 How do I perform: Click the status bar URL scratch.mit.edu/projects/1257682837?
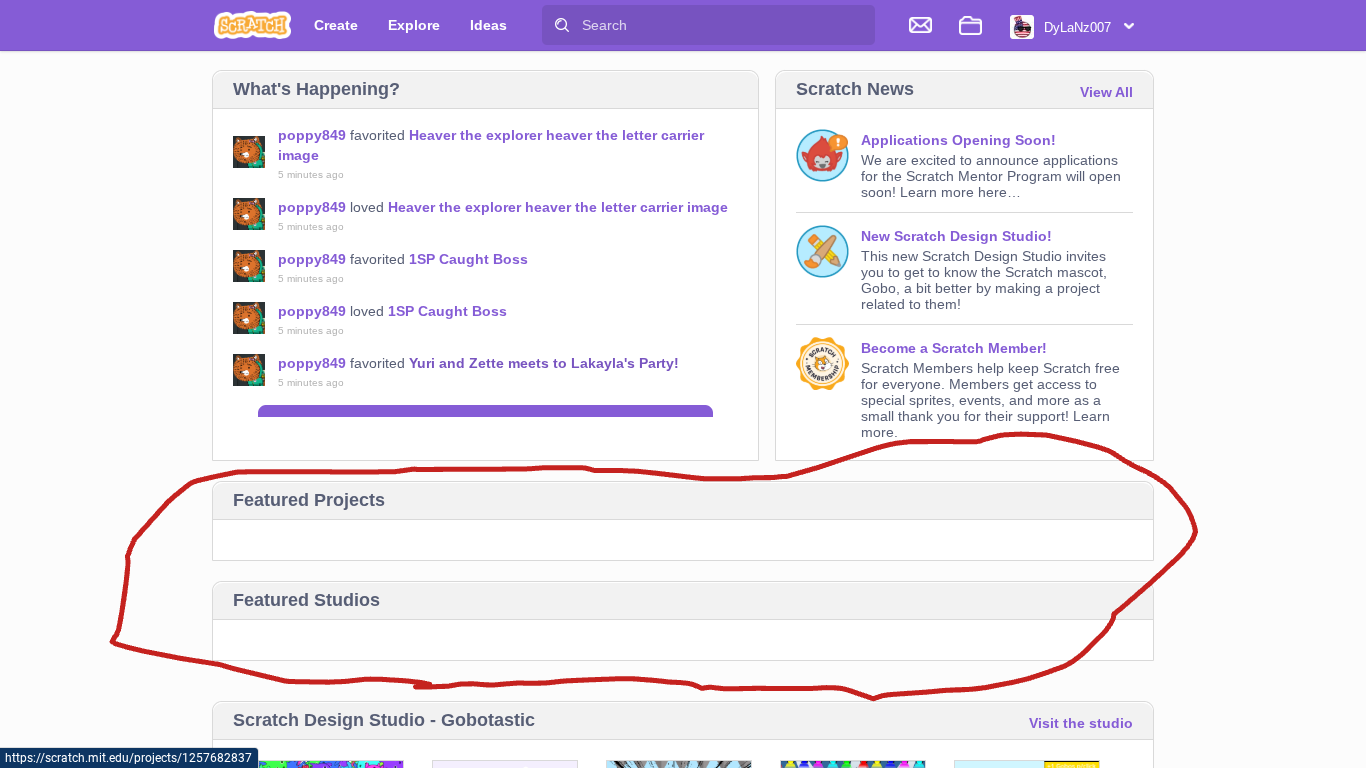(x=128, y=758)
